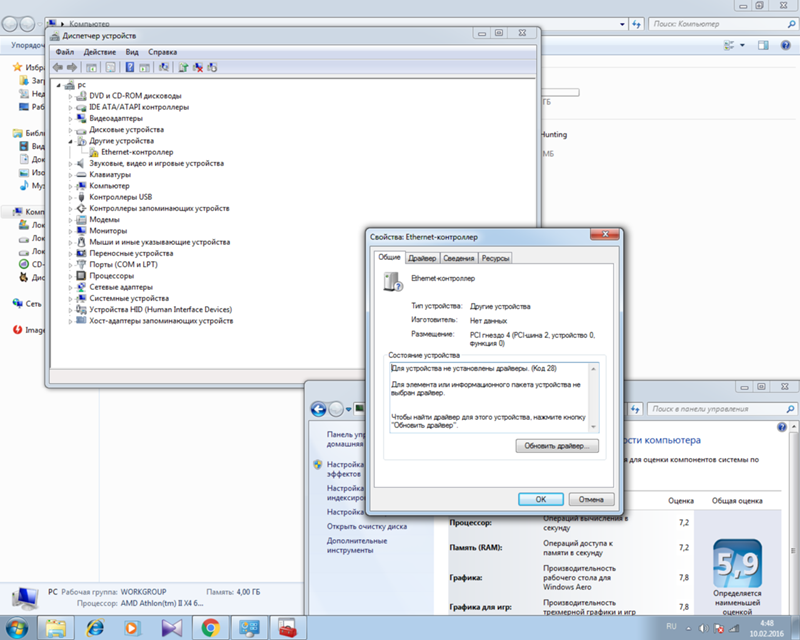Image resolution: width=800 pixels, height=640 pixels.
Task: Select the Ethernet-контроллер warning icon in tree
Action: 94,152
